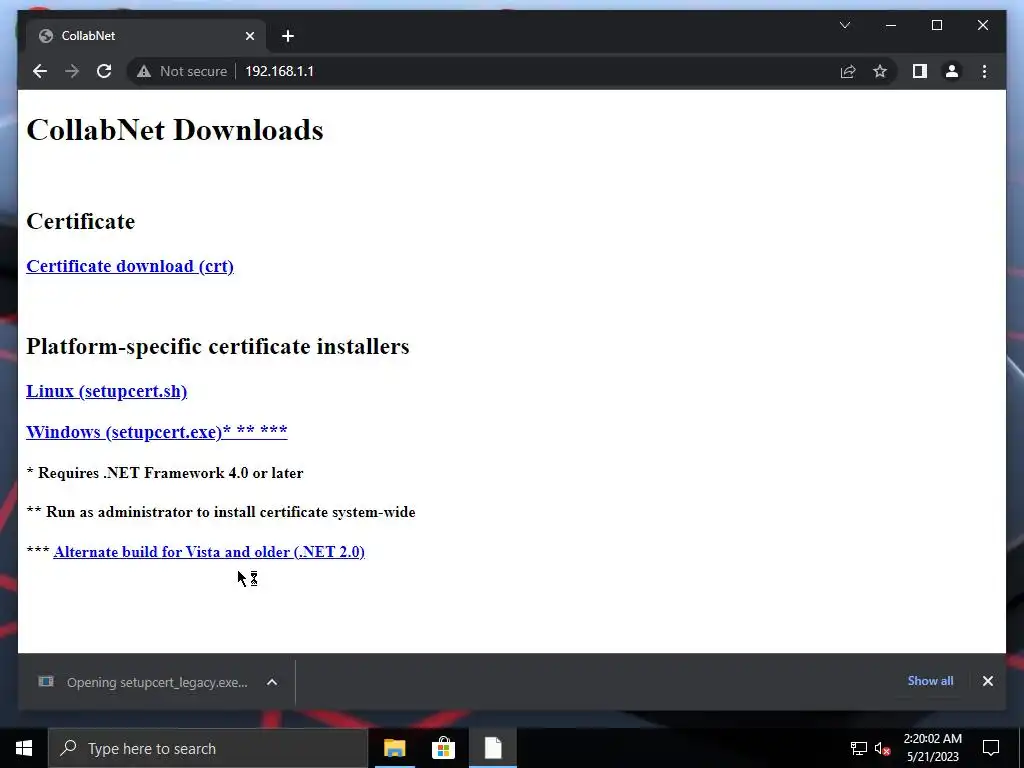This screenshot has height=768, width=1024.
Task: Open the tab search chevron
Action: [x=845, y=25]
